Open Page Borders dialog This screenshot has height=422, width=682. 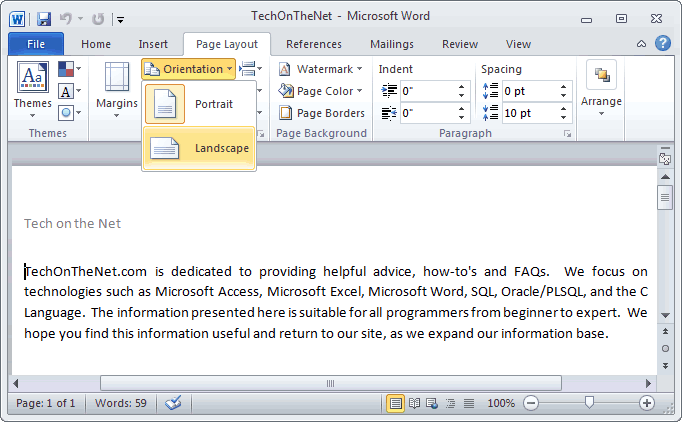[x=322, y=113]
